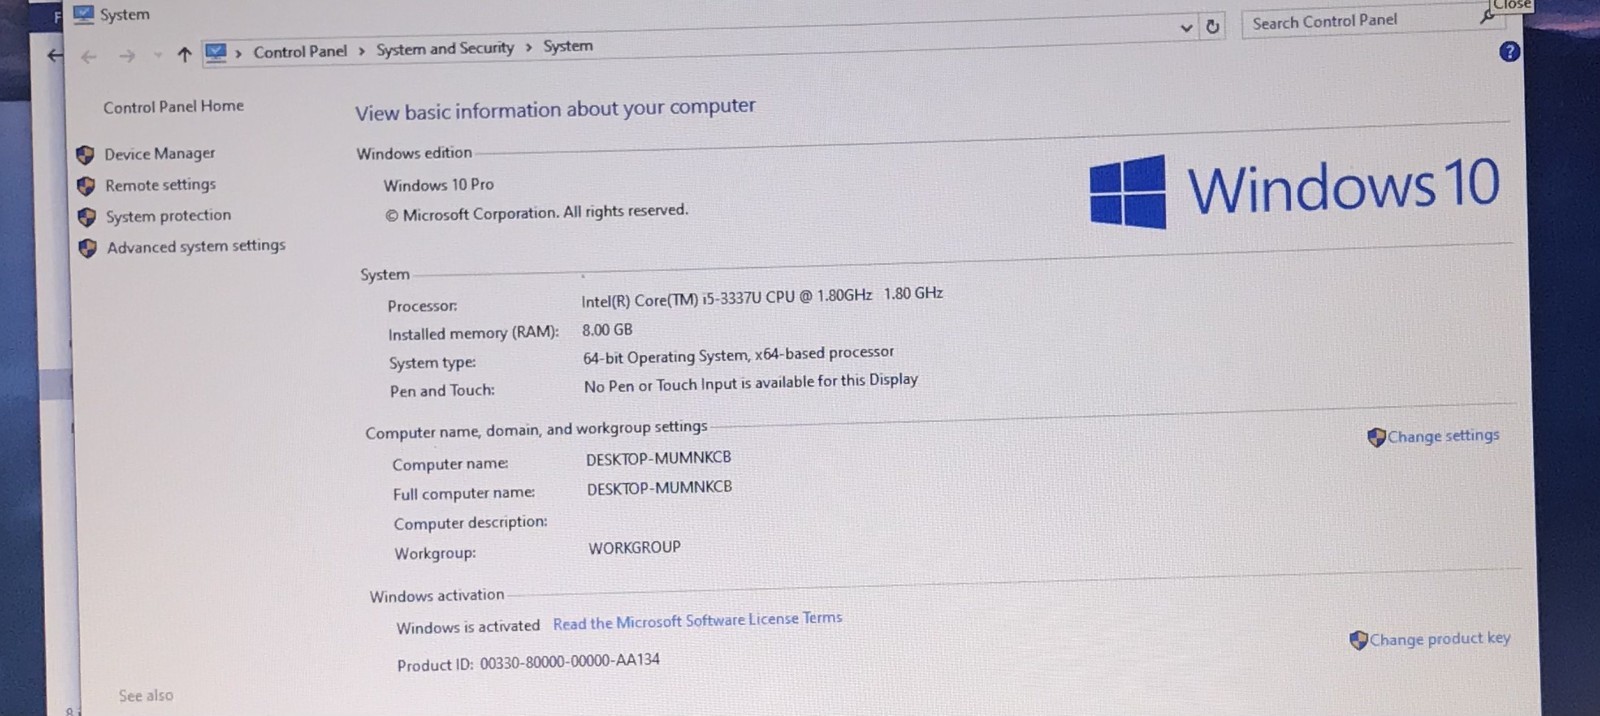1600x716 pixels.
Task: Click the Remote settings shield icon
Action: tap(86, 185)
